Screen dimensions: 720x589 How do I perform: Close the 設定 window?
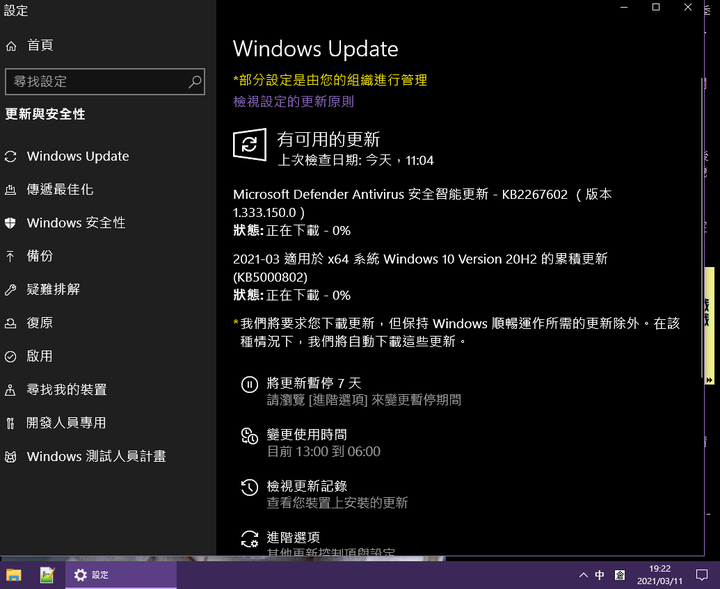(688, 7)
